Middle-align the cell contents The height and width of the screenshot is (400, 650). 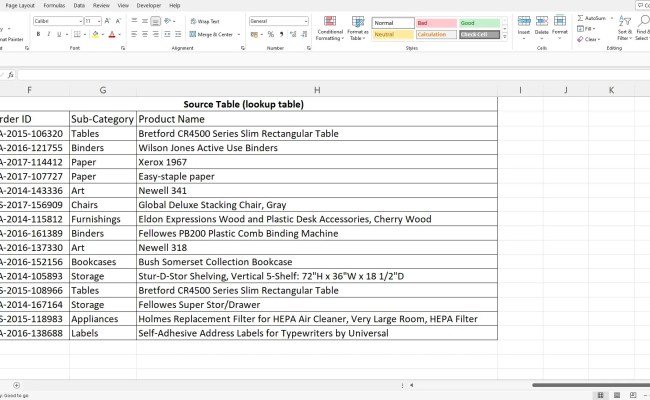(145, 21)
